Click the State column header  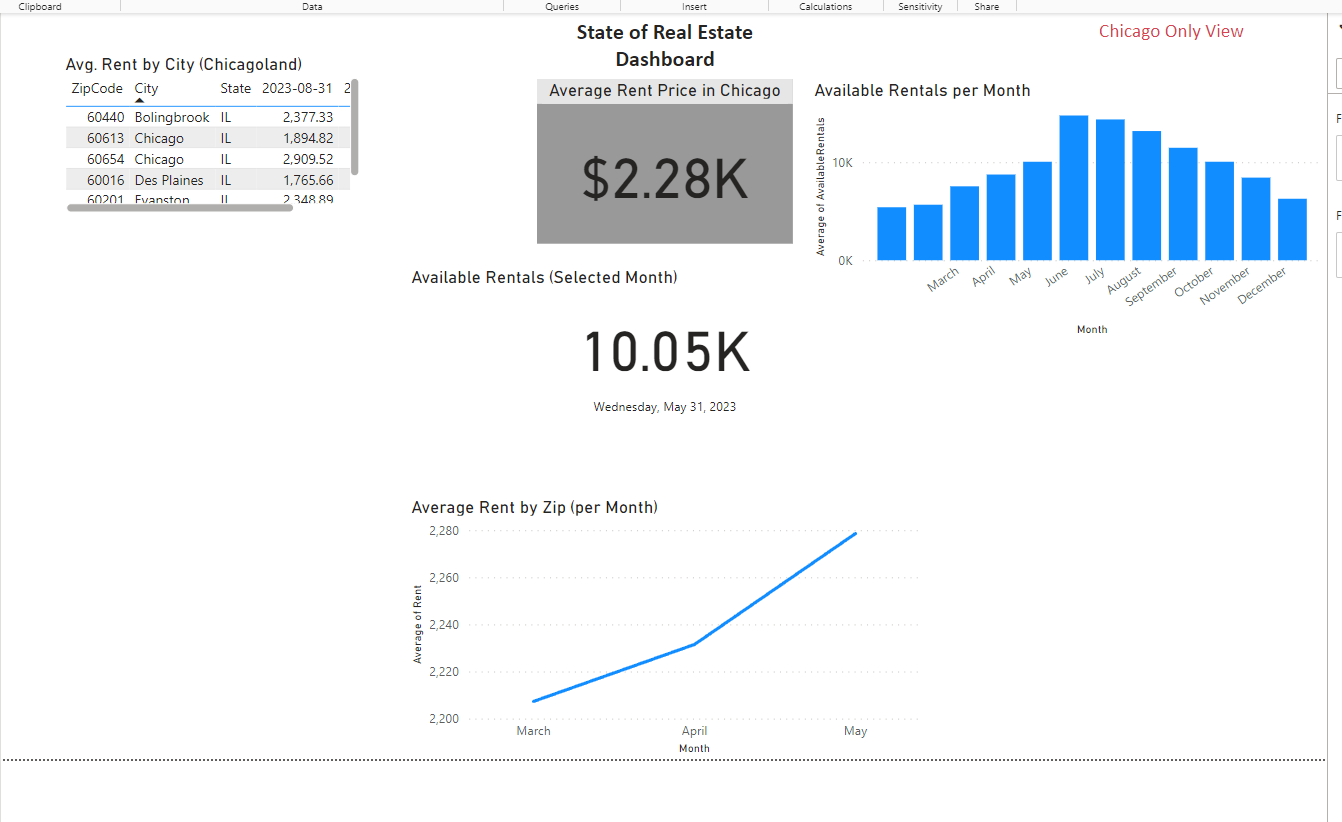[x=235, y=88]
